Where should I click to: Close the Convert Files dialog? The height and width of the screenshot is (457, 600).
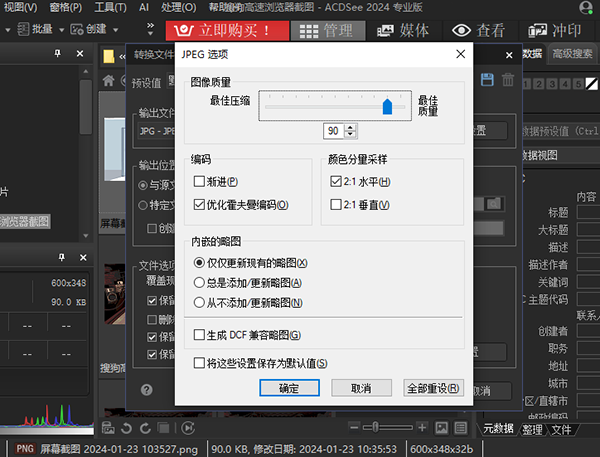pos(509,55)
